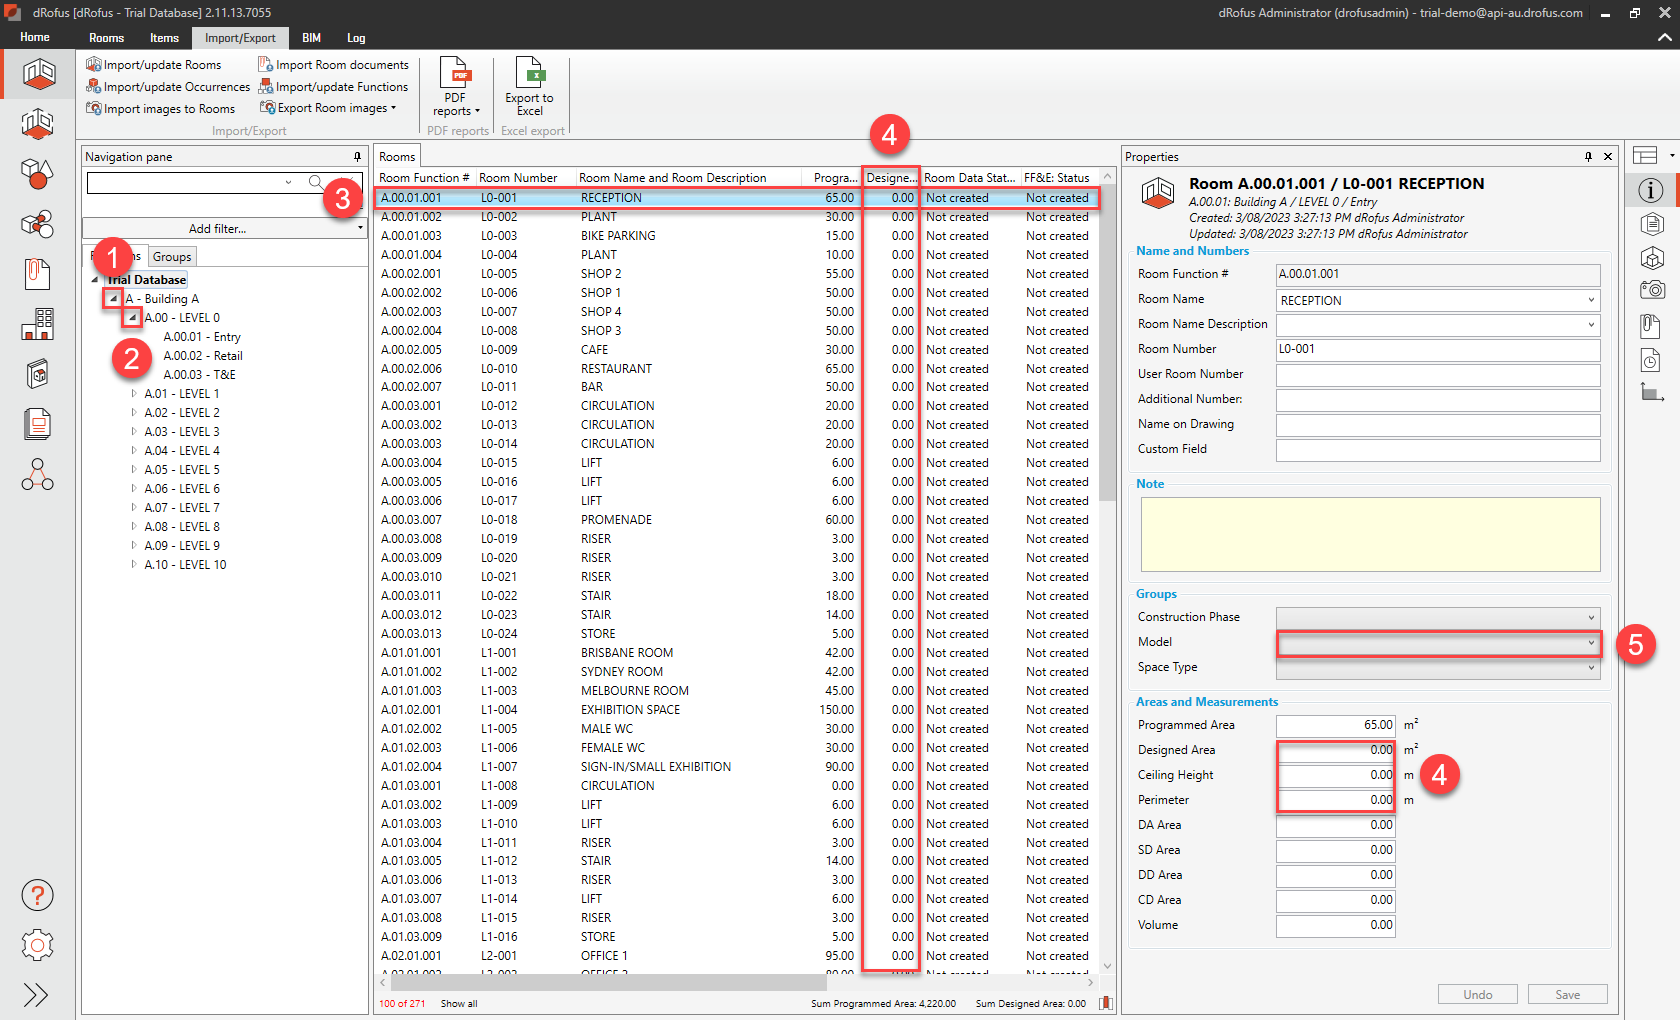Open the BIM ribbon tab
1680x1020 pixels.
(x=311, y=38)
